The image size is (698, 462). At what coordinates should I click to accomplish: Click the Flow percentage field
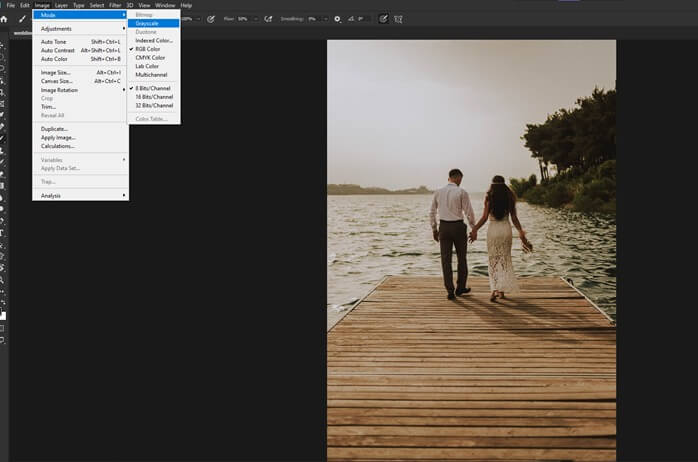tap(243, 18)
